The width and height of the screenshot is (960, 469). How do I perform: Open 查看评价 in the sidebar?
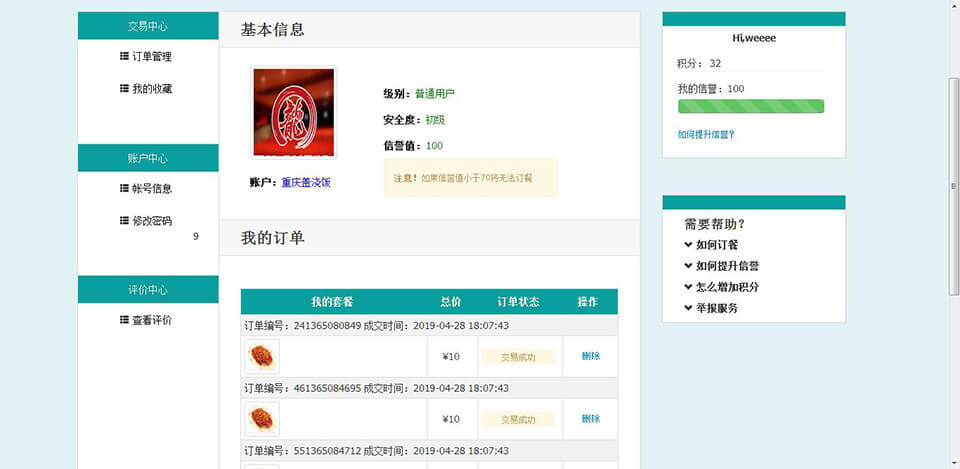coord(152,320)
